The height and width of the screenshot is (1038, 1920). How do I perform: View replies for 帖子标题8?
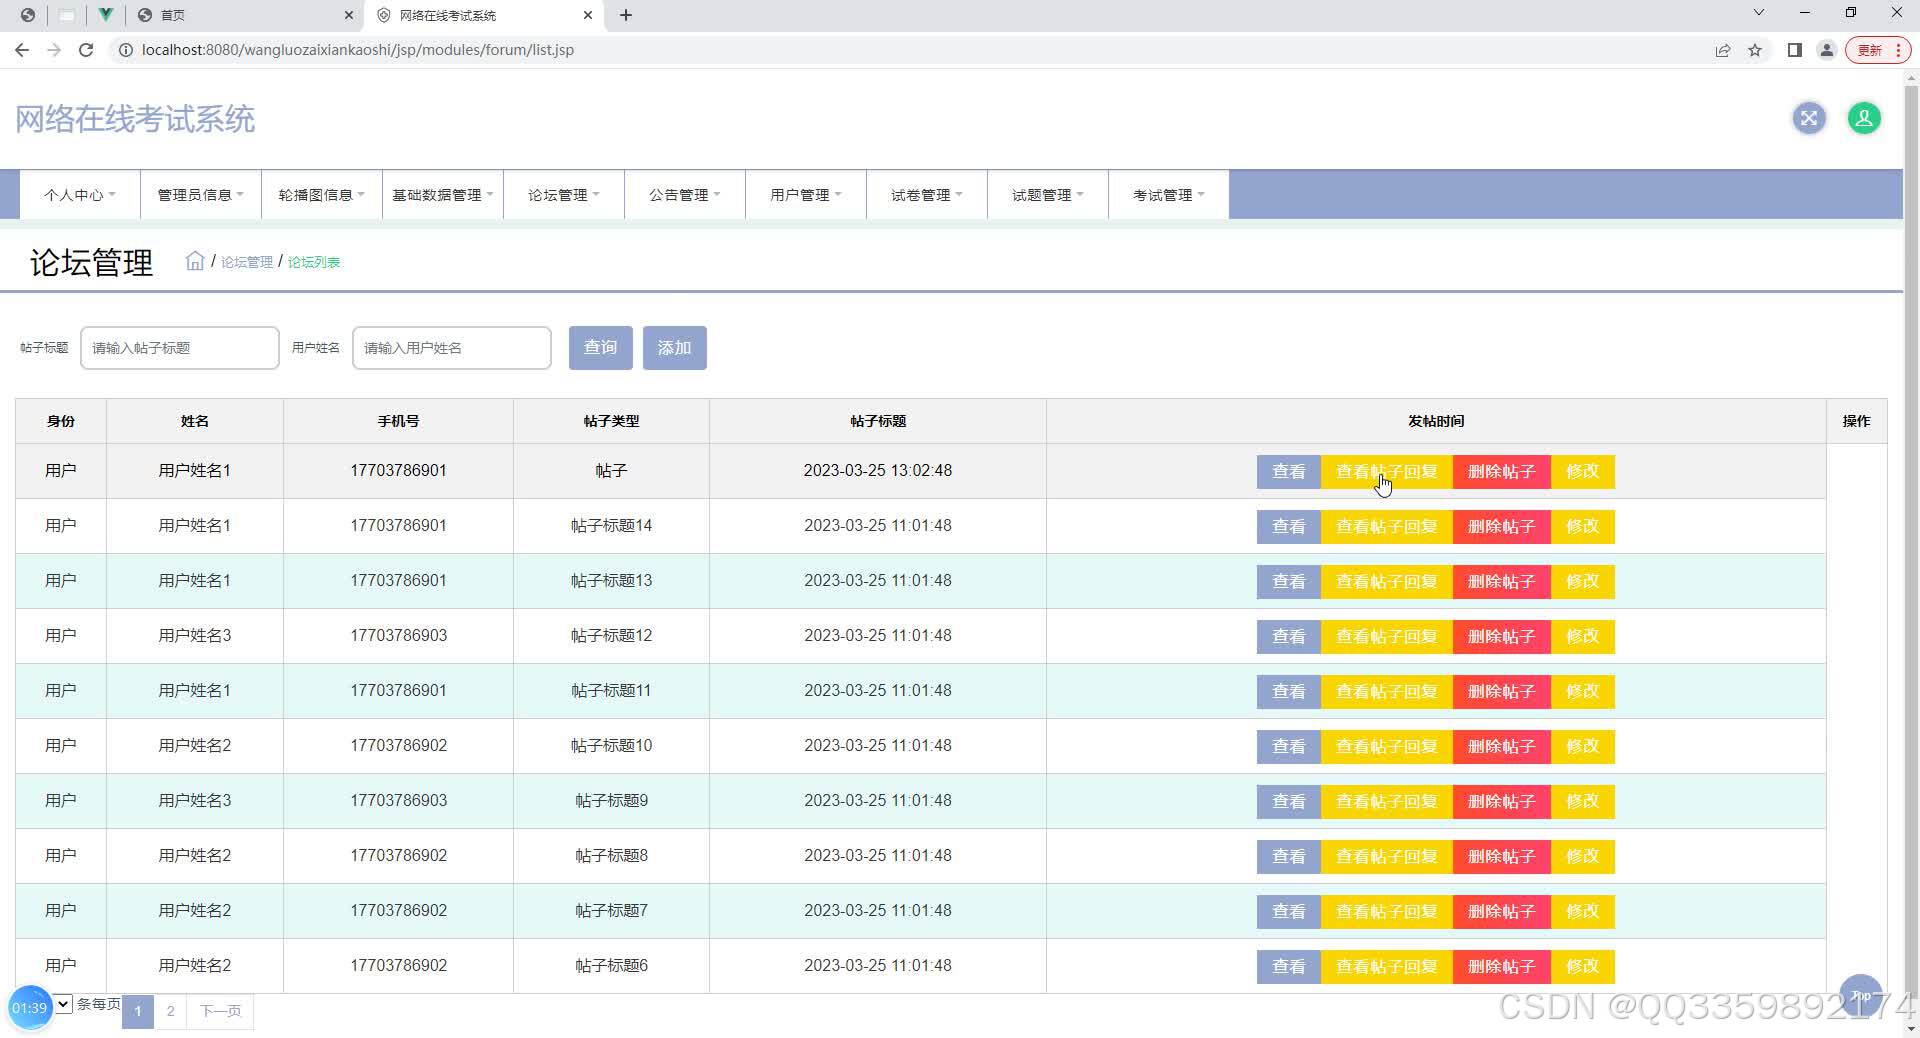point(1386,857)
